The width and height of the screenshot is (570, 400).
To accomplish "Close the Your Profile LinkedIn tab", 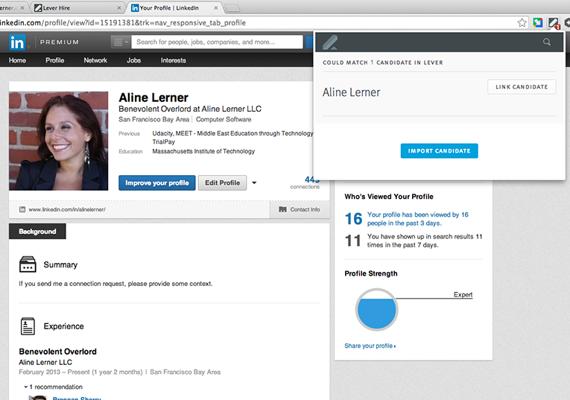I will click(216, 8).
